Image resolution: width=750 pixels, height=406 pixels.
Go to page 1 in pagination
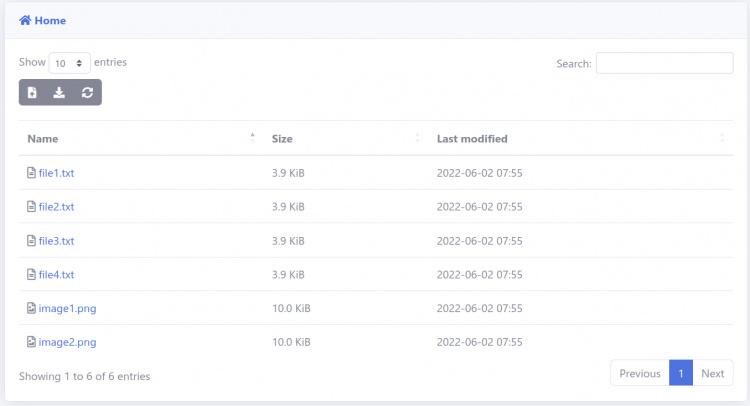tap(680, 373)
